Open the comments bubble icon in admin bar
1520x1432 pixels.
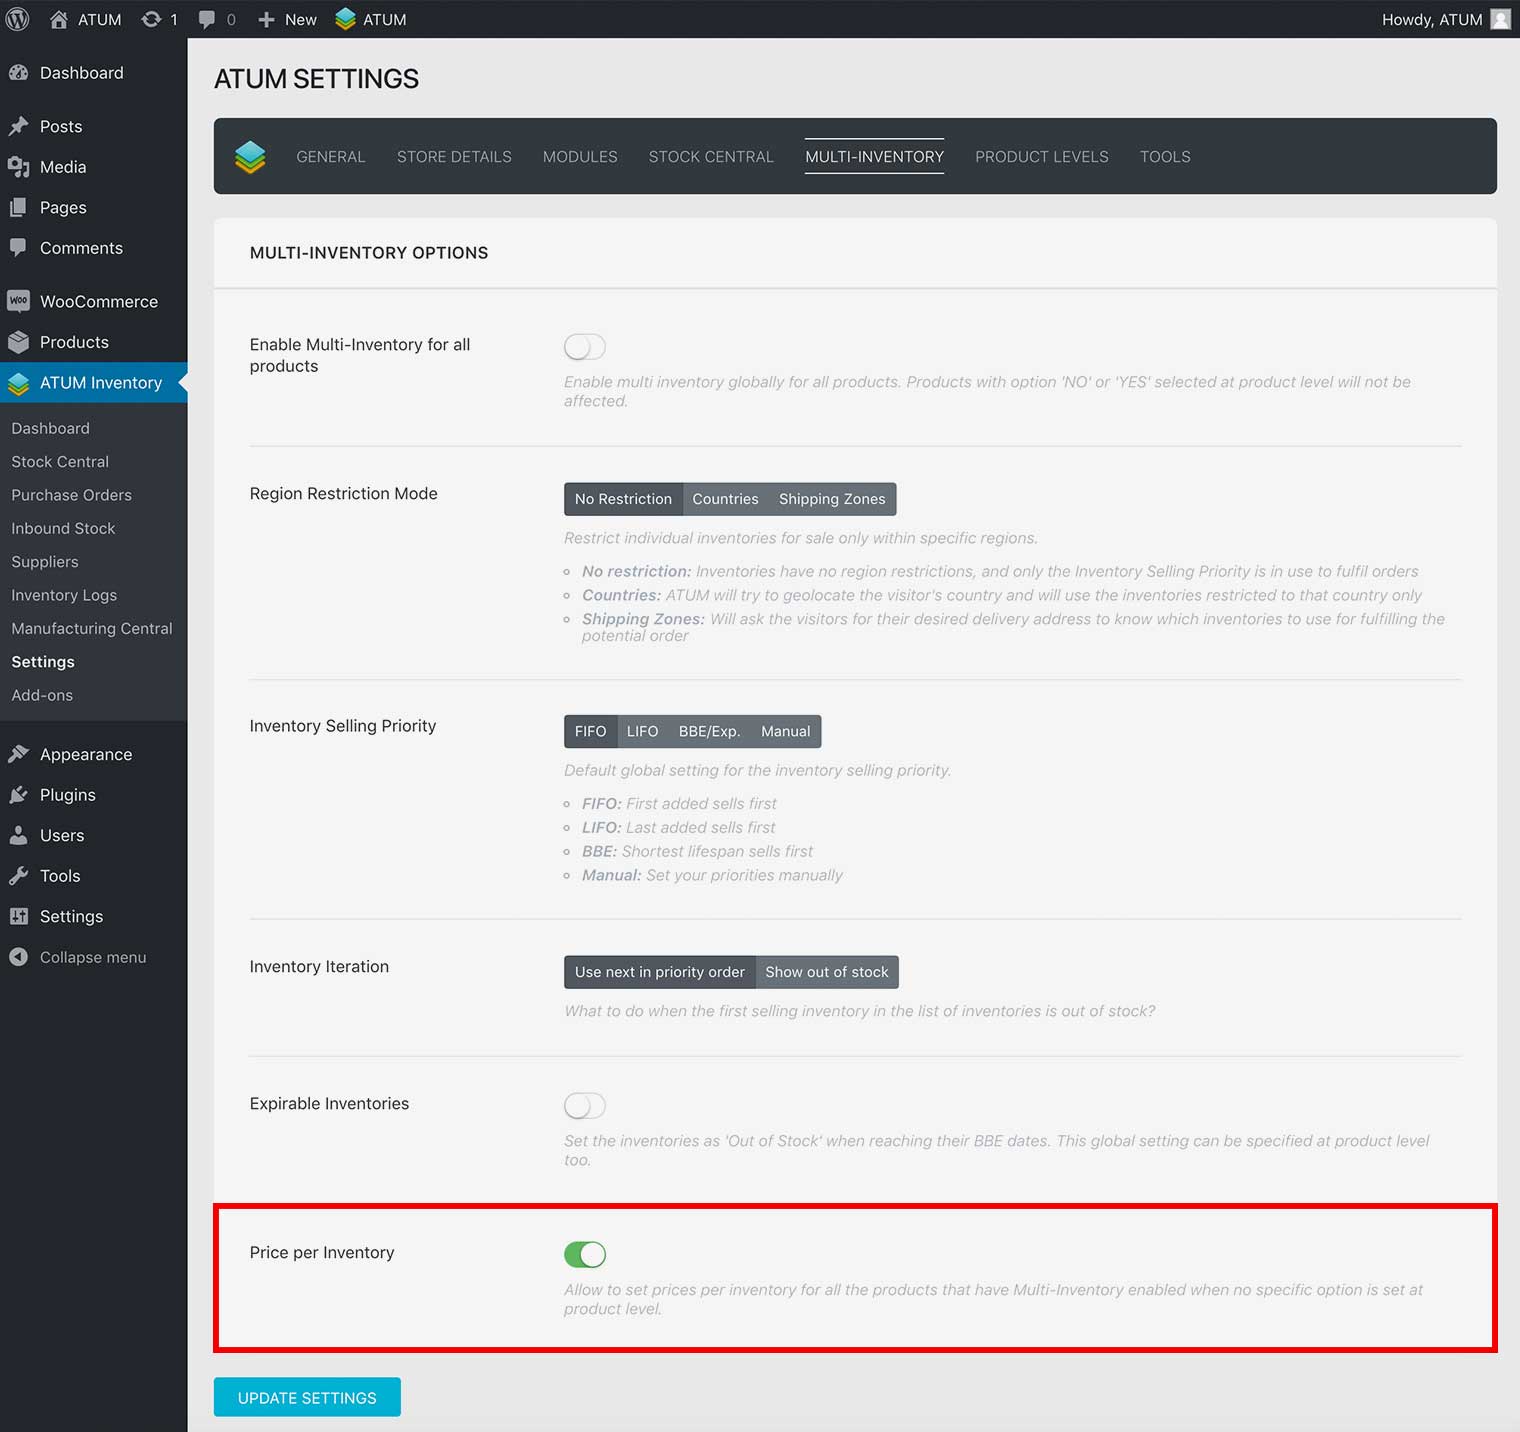(207, 19)
